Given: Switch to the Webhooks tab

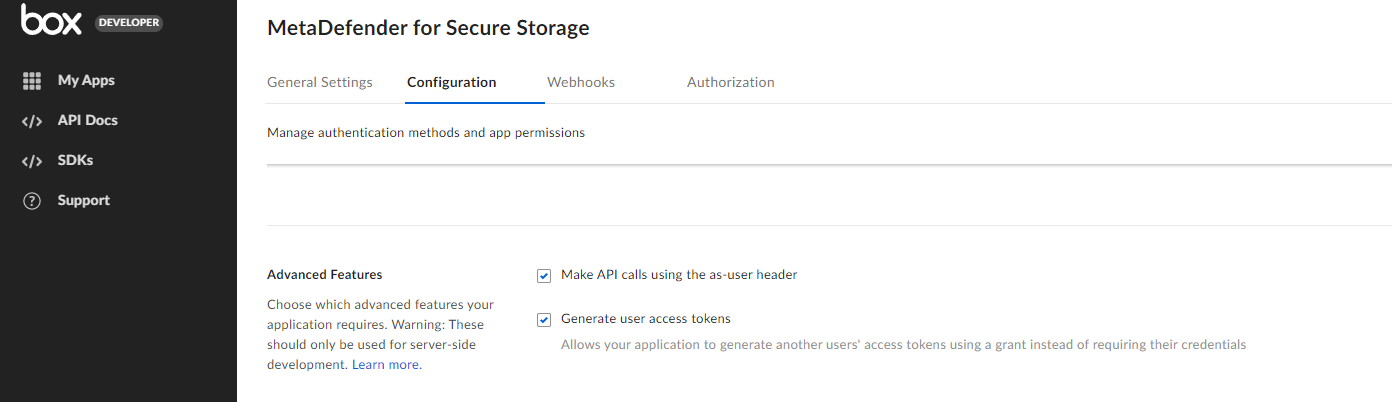Looking at the screenshot, I should click(x=581, y=82).
